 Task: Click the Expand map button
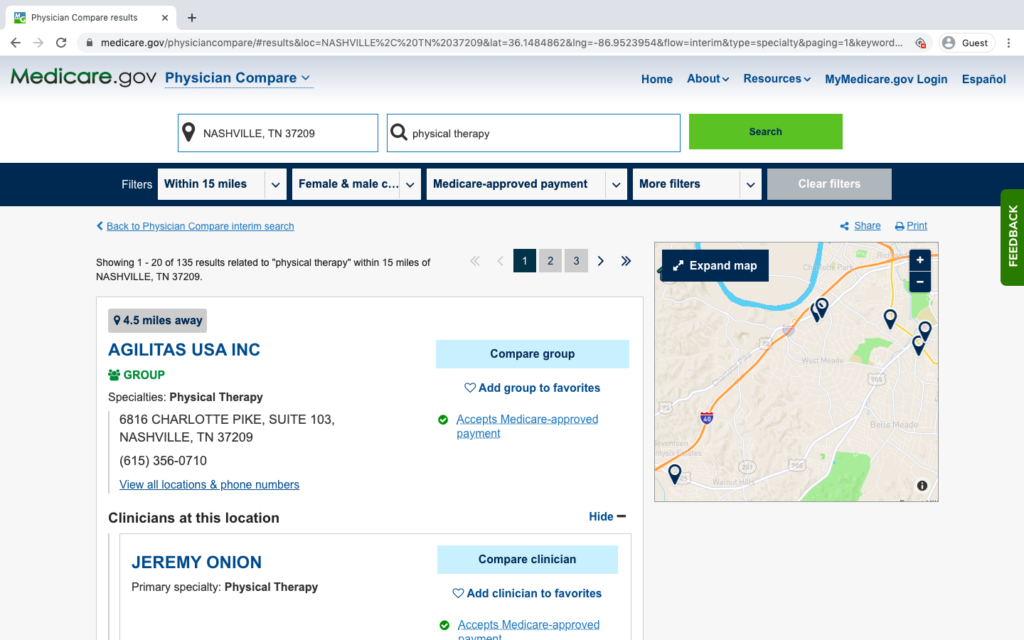coord(715,265)
